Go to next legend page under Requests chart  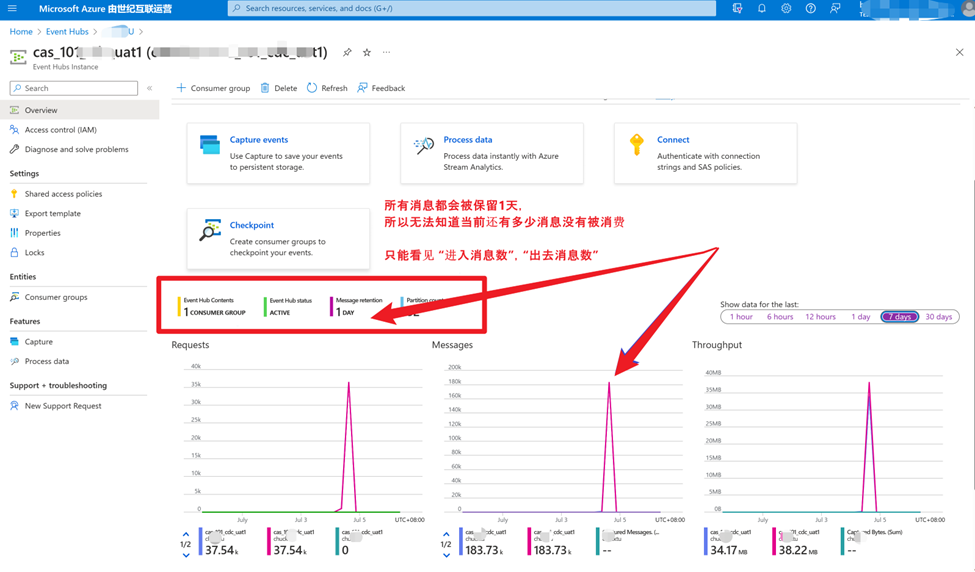186,553
